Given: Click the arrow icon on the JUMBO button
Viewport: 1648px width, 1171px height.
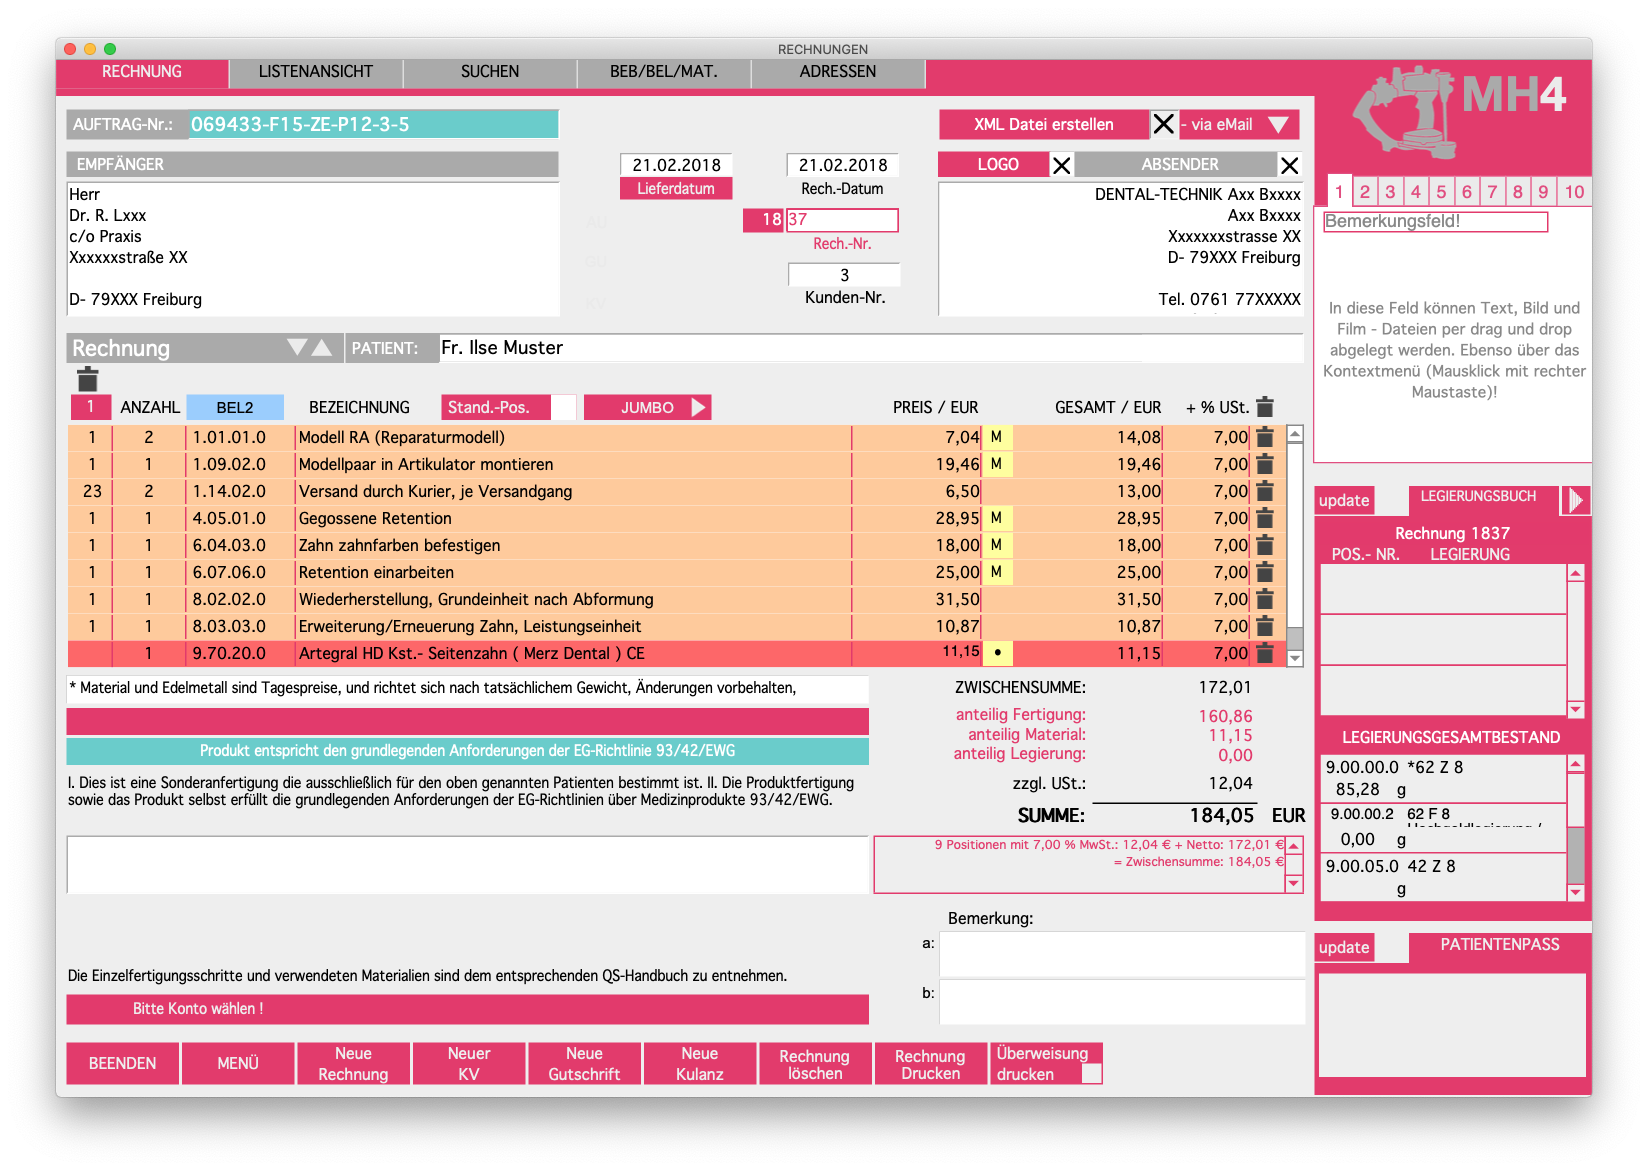Looking at the screenshot, I should pyautogui.click(x=698, y=407).
